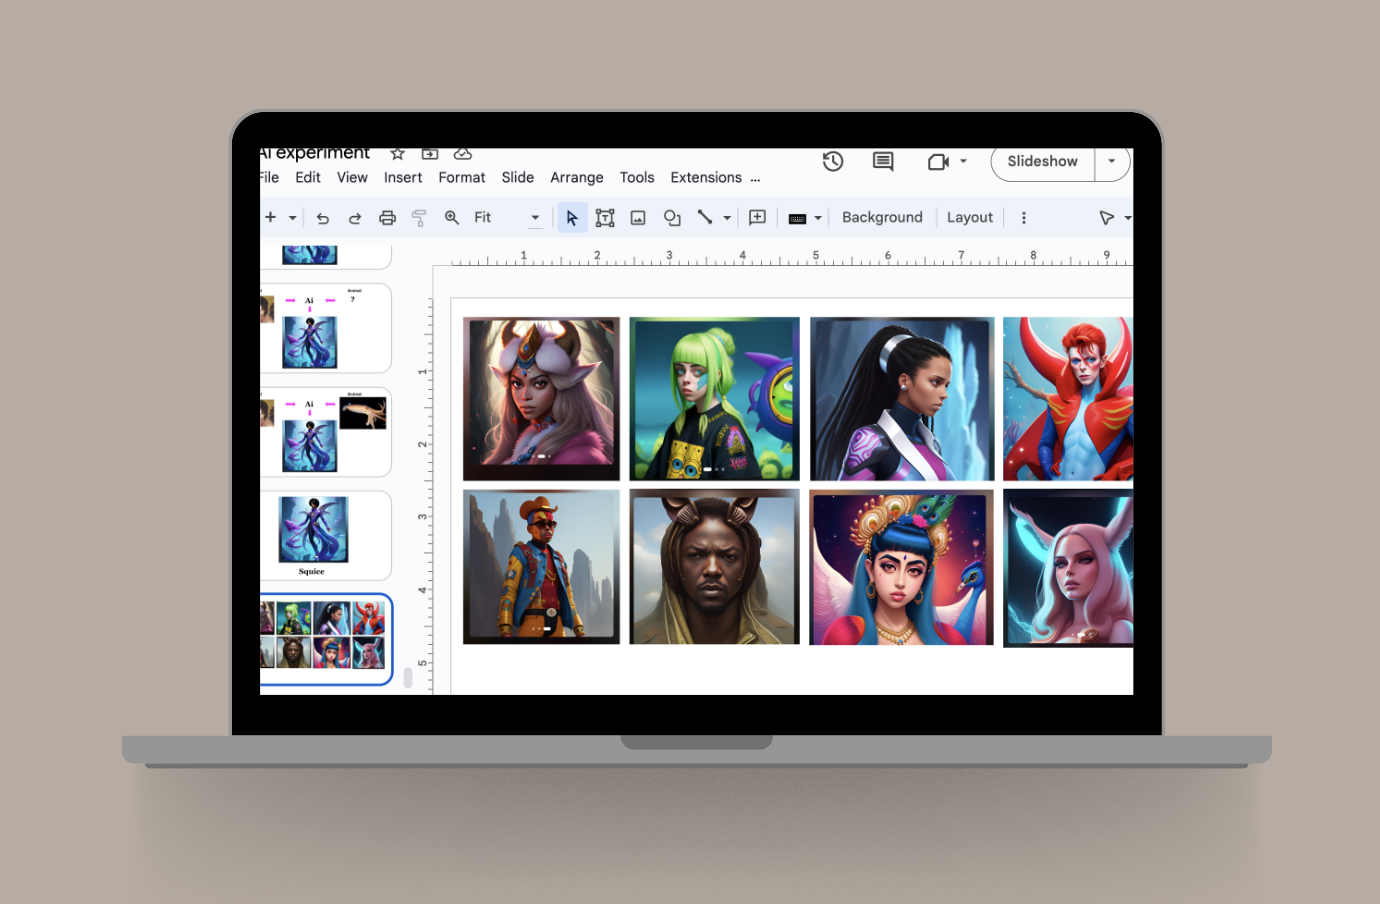Select slide thumbnail with Ai and question mark

(325, 329)
